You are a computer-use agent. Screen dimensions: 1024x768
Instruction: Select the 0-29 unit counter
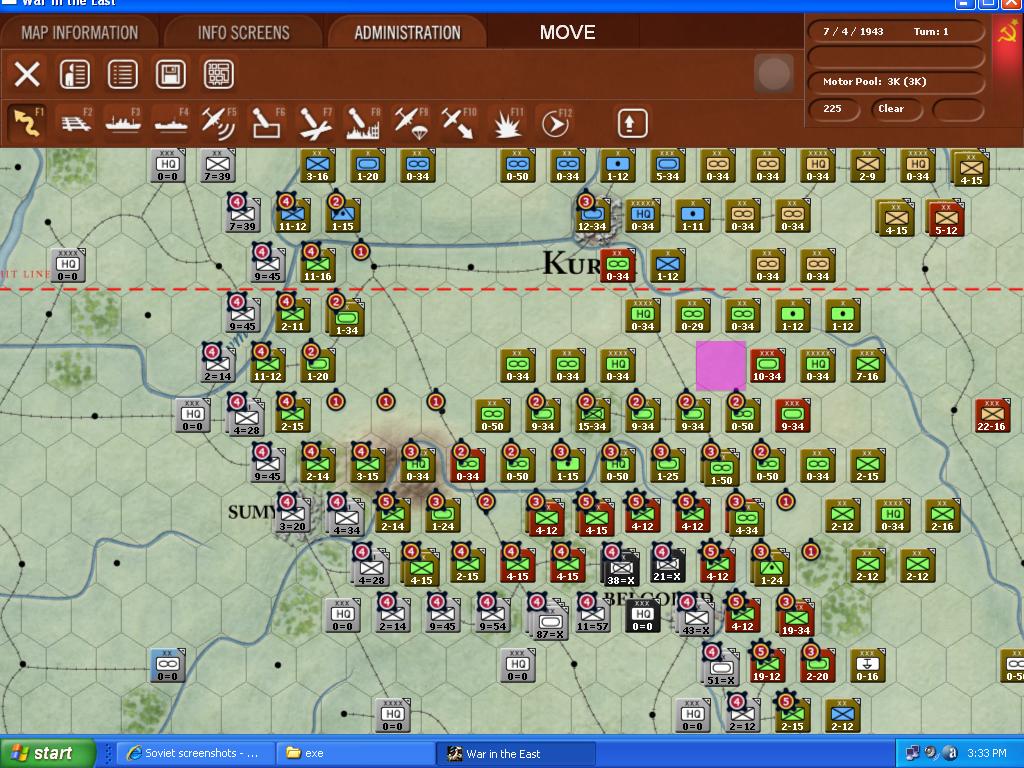[x=692, y=315]
